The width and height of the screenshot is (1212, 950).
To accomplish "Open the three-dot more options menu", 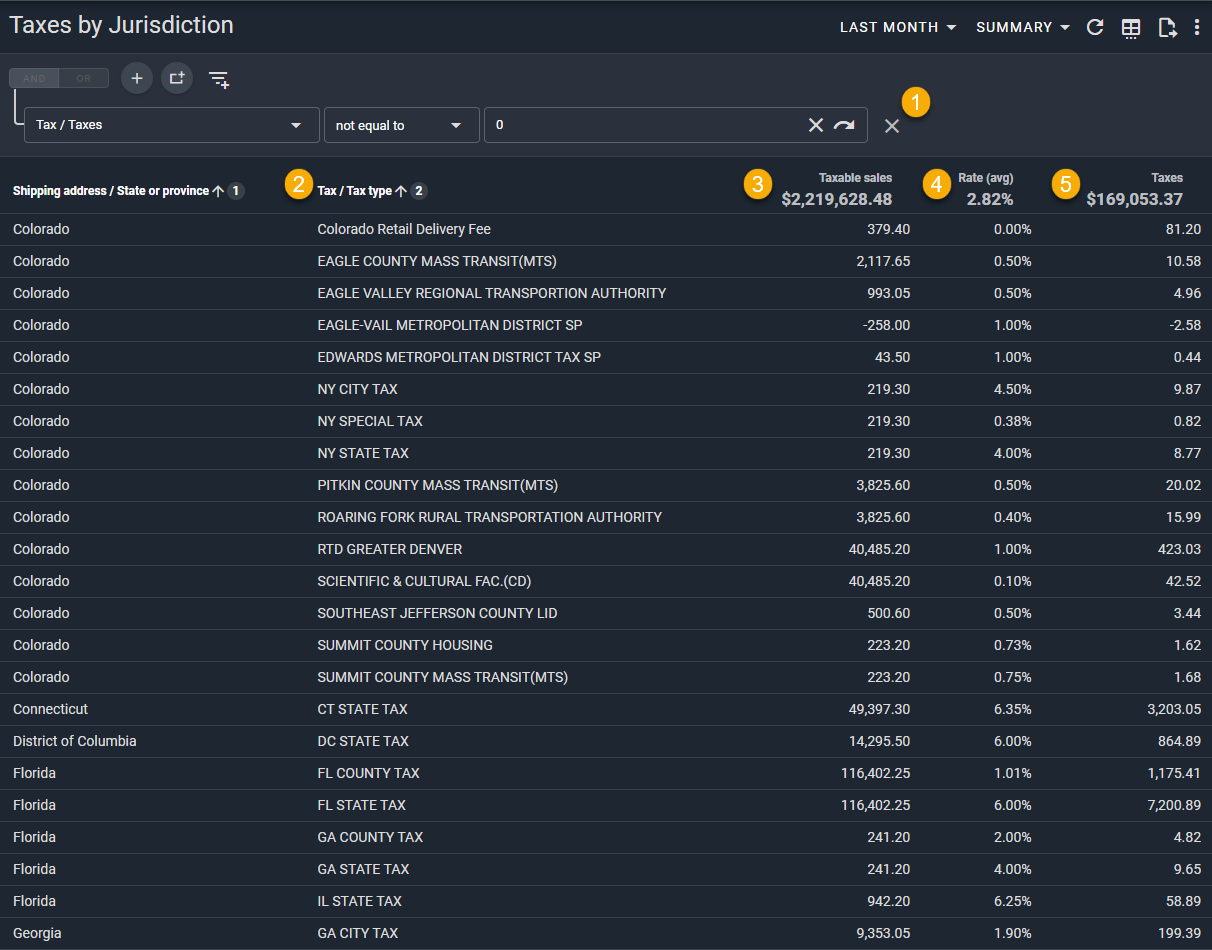I will click(x=1197, y=27).
